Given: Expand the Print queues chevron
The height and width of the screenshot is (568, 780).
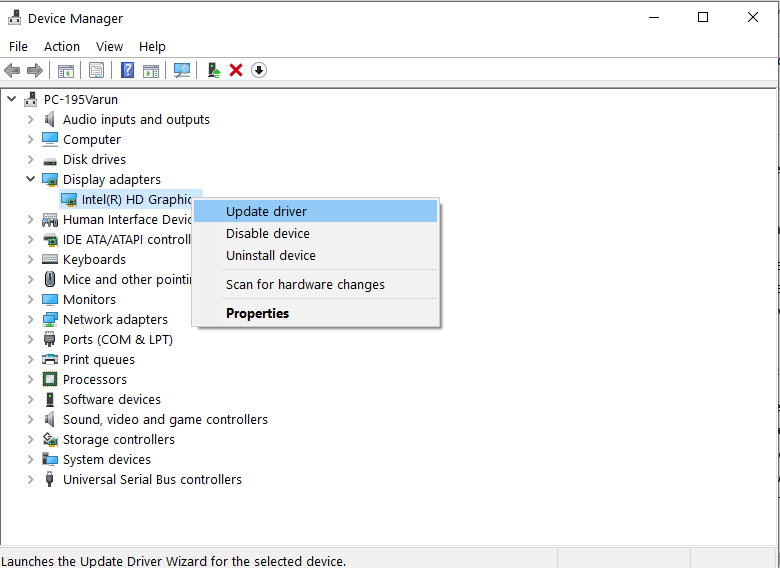Looking at the screenshot, I should point(30,359).
